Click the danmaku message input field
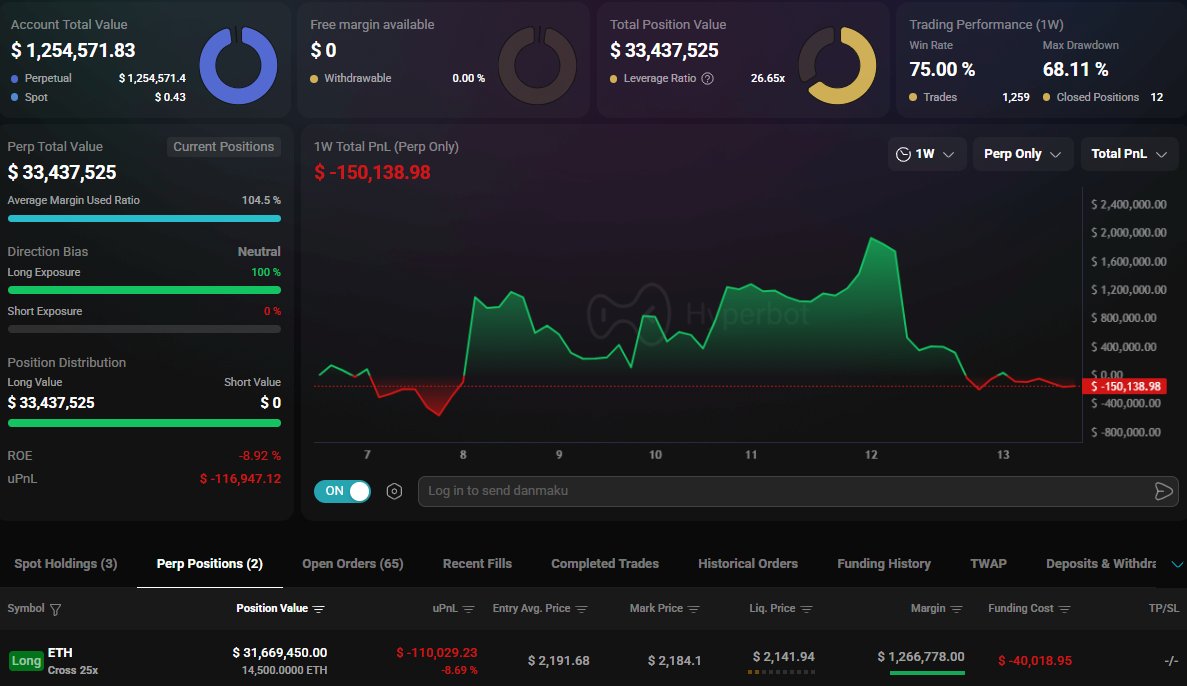The image size is (1187, 686). click(x=780, y=491)
